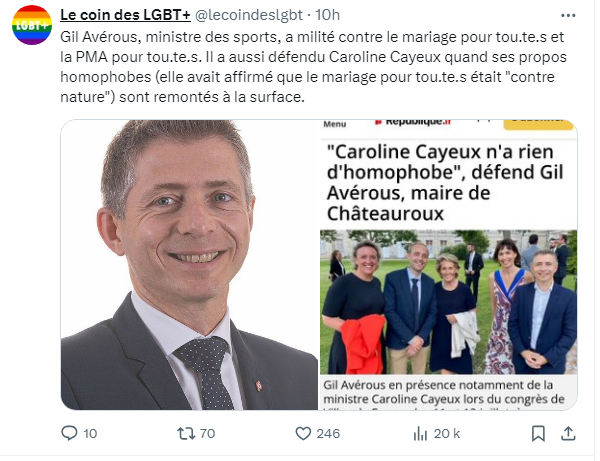This screenshot has height=461, width=600.
Task: Open the article screenshot image
Action: click(448, 265)
